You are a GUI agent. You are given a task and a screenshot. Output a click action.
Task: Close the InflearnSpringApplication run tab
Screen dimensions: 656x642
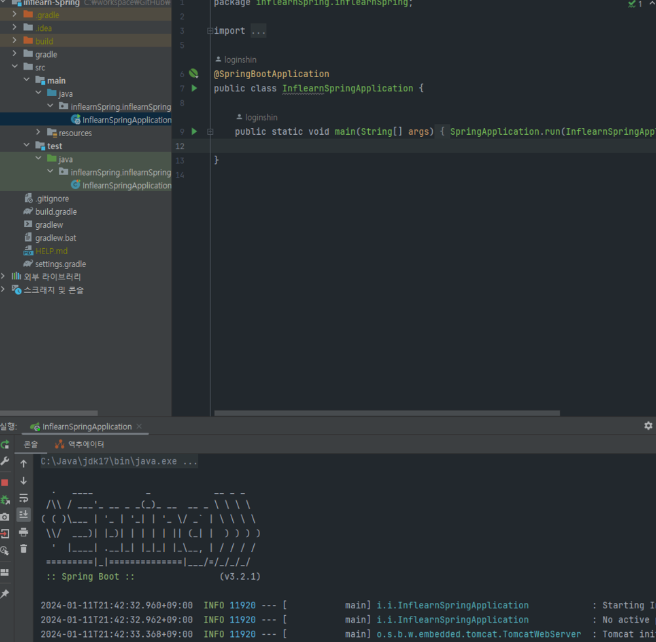[x=139, y=426]
